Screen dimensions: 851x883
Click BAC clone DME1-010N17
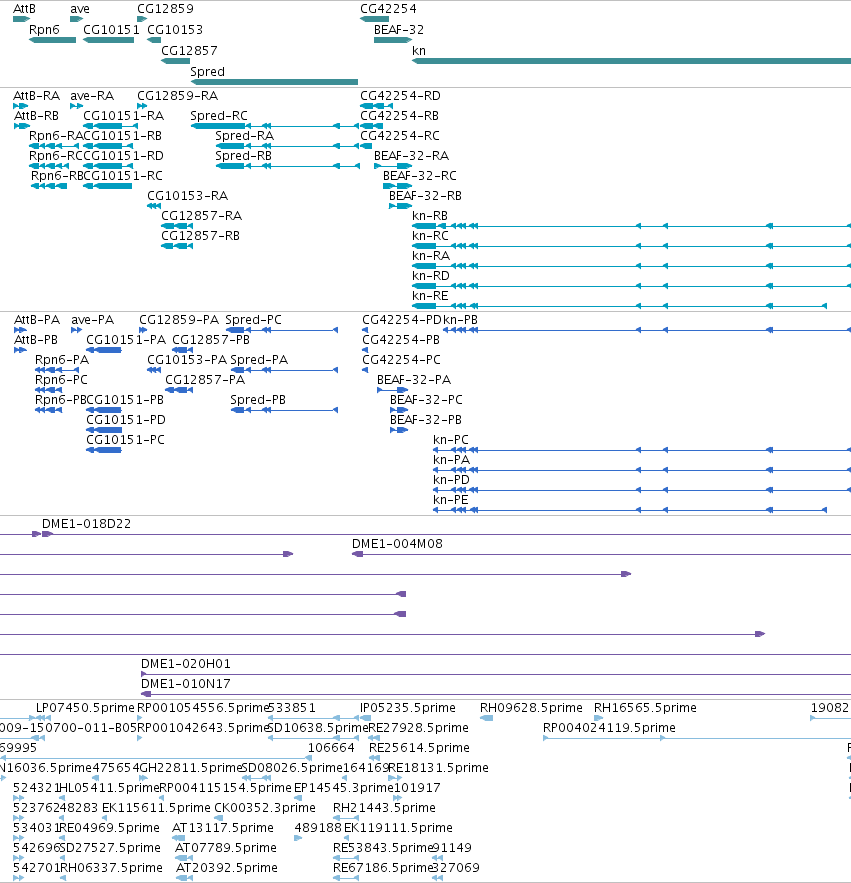click(496, 694)
